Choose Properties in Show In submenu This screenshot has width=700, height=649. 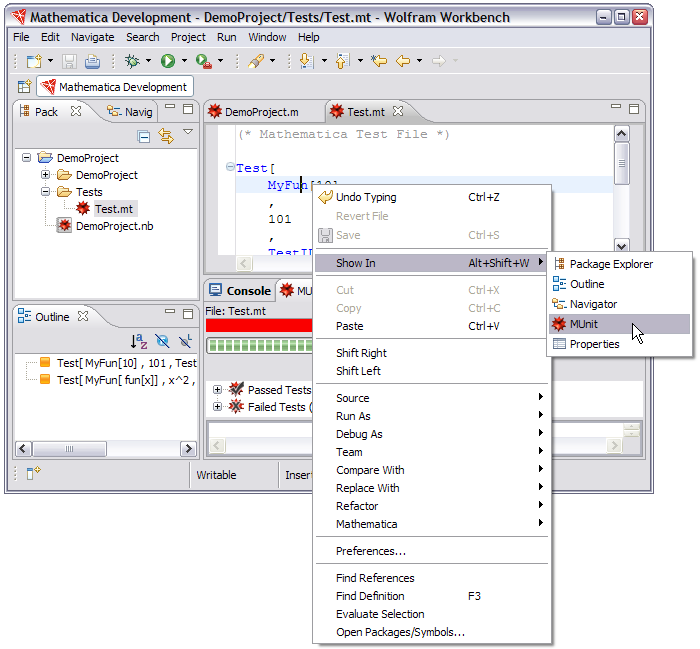click(x=619, y=344)
